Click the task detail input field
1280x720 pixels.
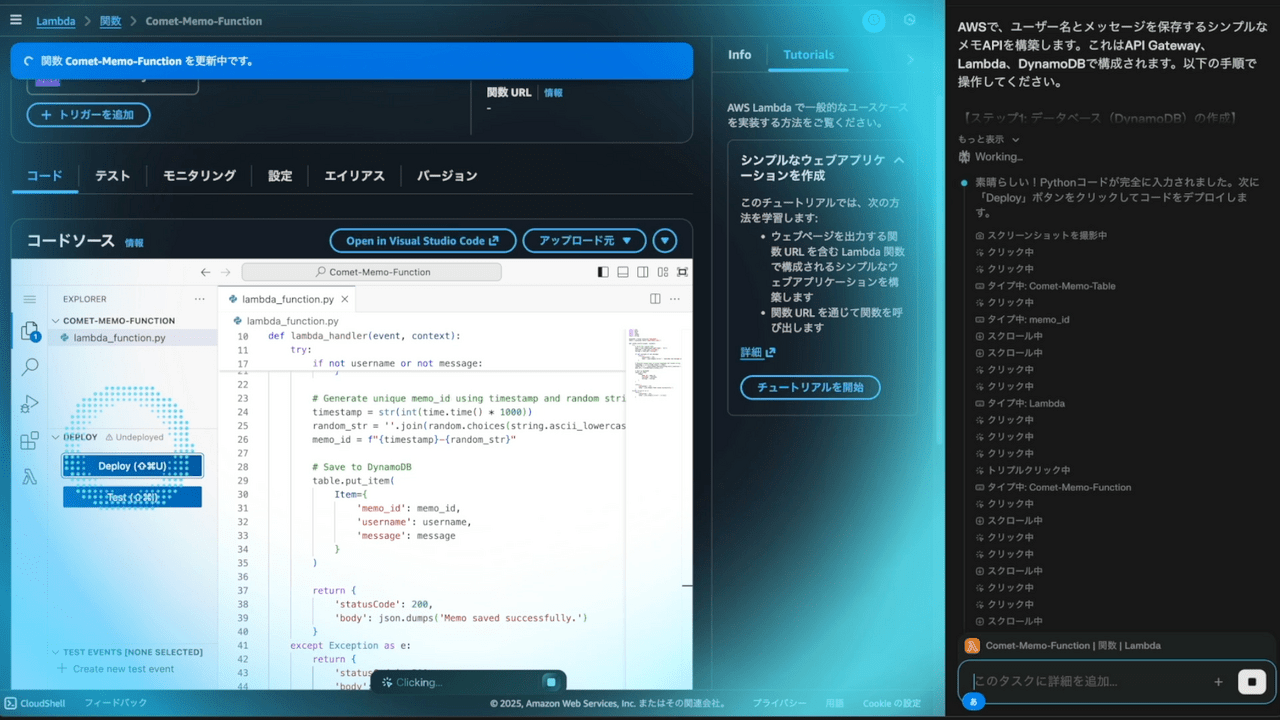1085,681
